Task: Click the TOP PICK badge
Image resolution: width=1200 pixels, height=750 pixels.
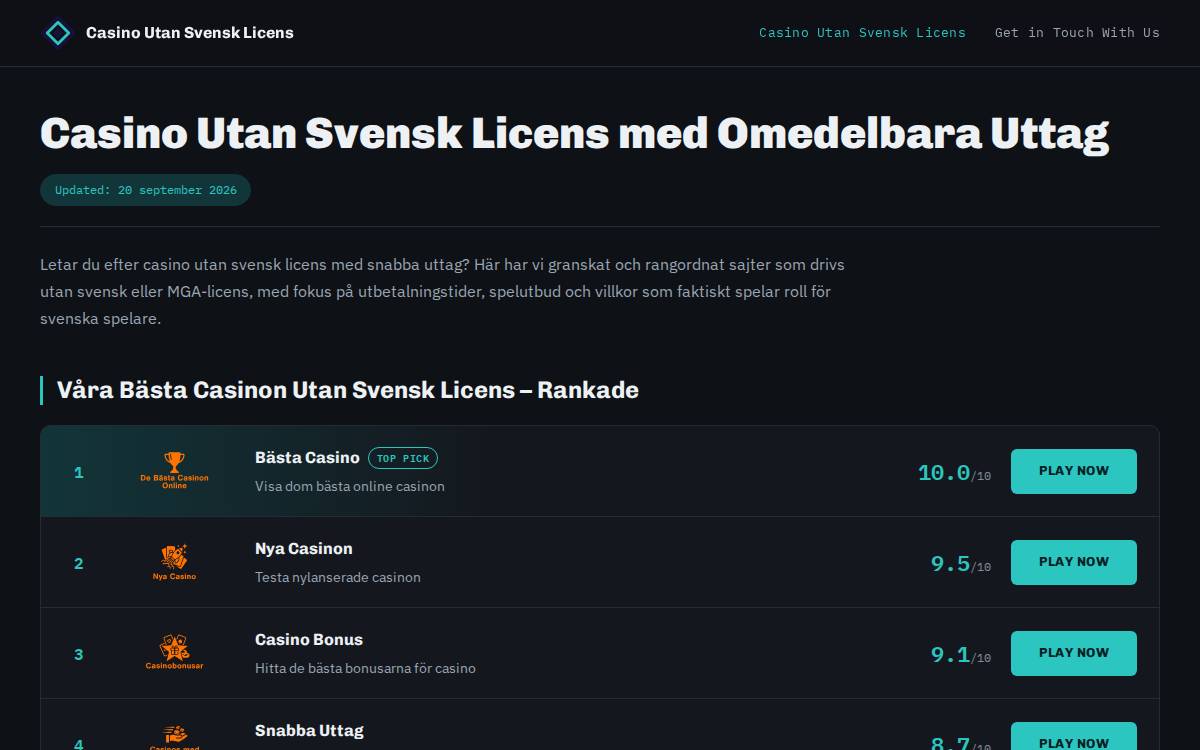Action: 403,458
